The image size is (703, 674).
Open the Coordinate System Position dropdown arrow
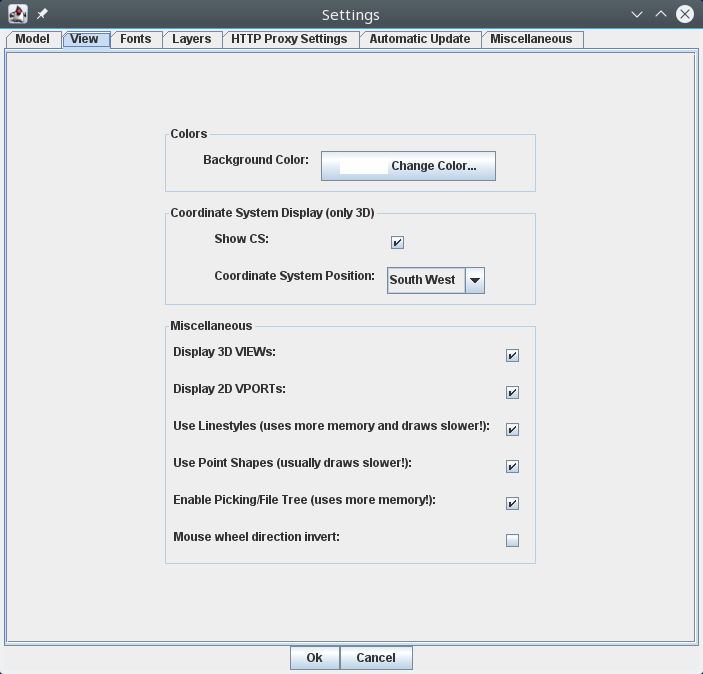(x=475, y=281)
